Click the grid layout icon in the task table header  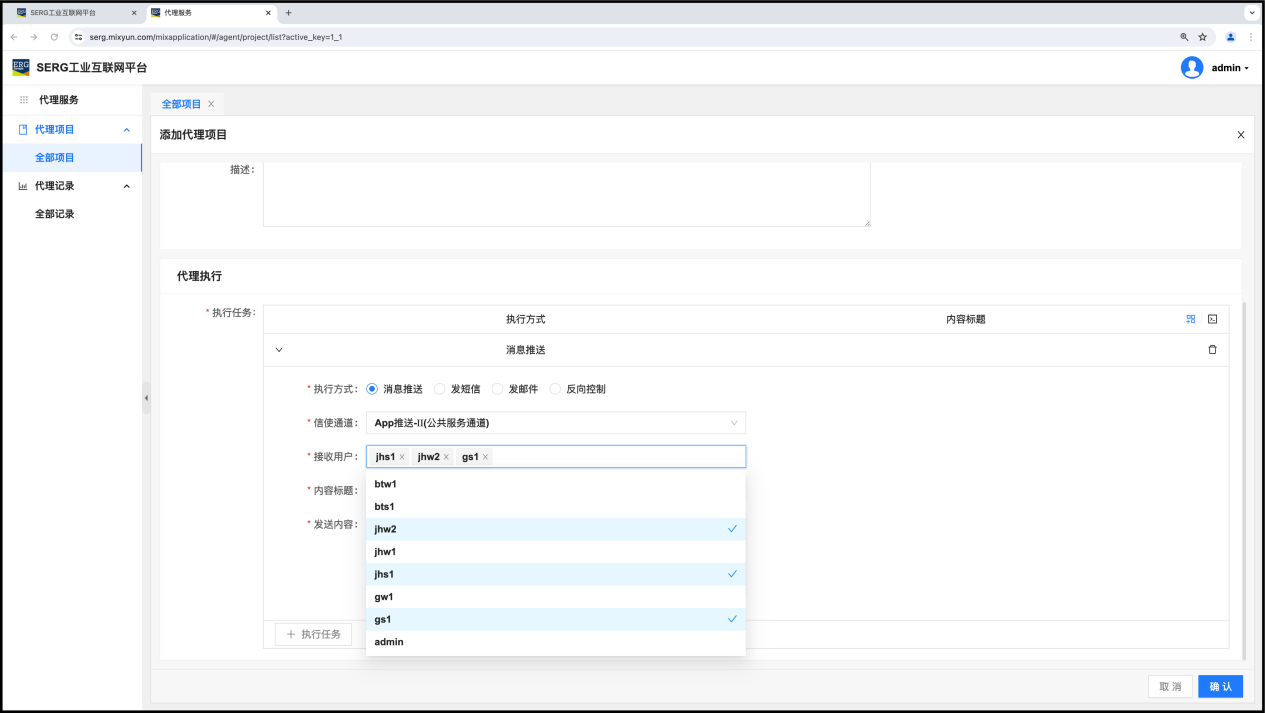(x=1191, y=319)
